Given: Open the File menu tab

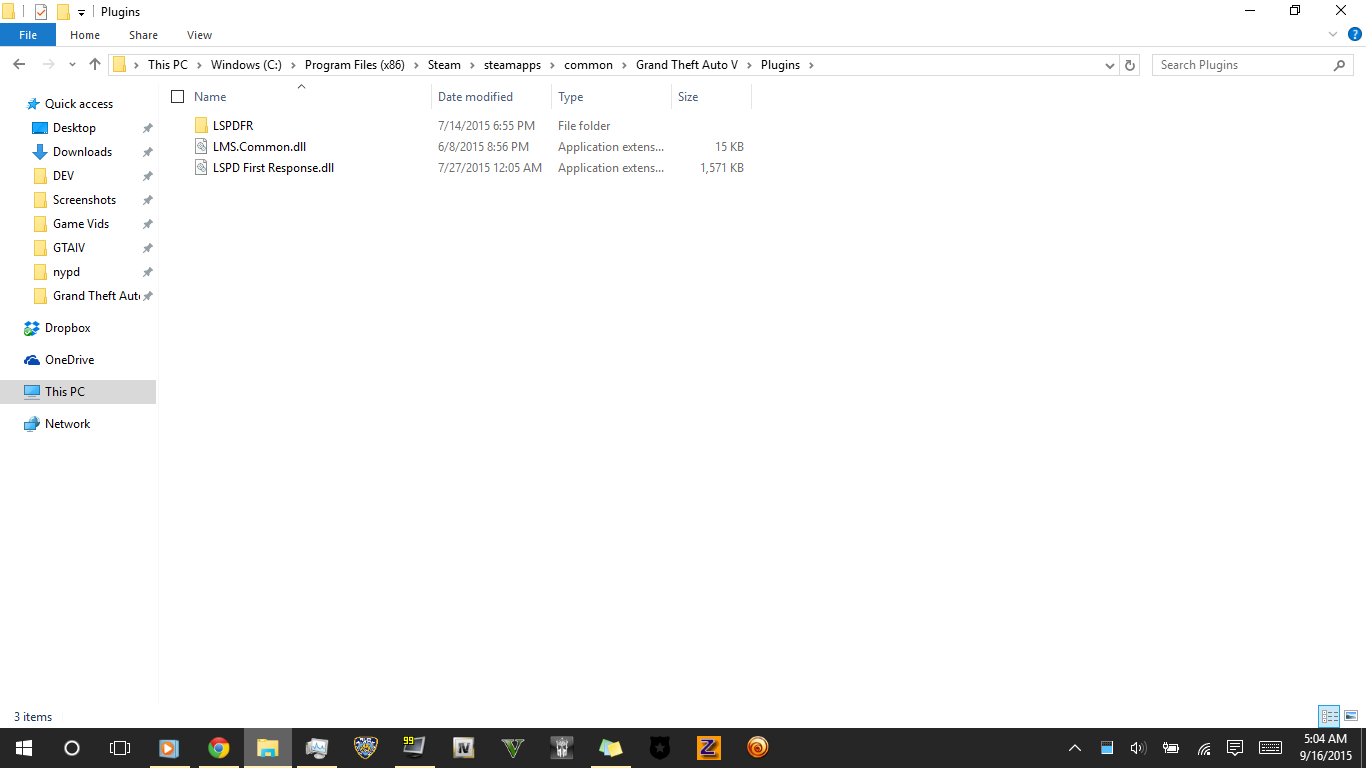Looking at the screenshot, I should tap(28, 35).
